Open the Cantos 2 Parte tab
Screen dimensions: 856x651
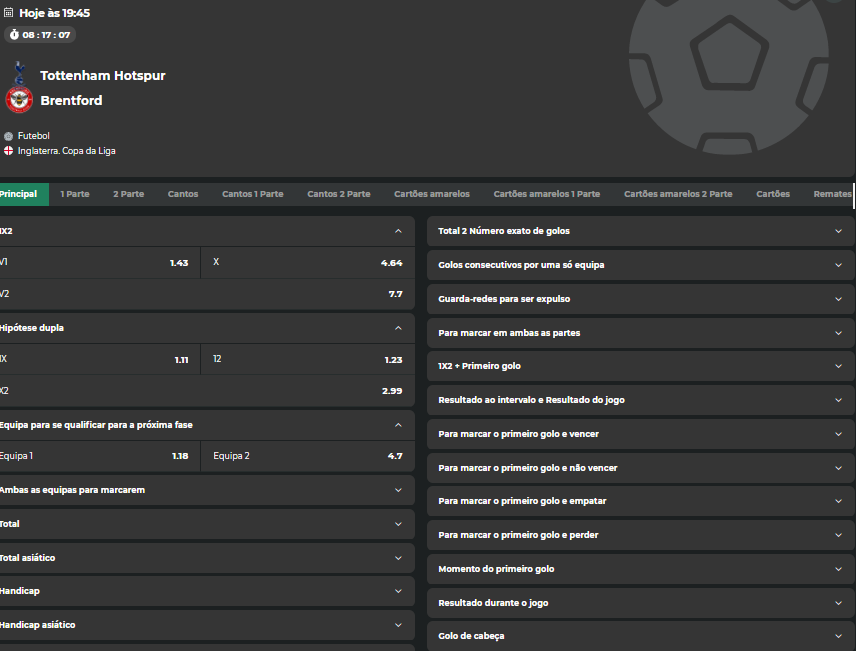[x=338, y=194]
